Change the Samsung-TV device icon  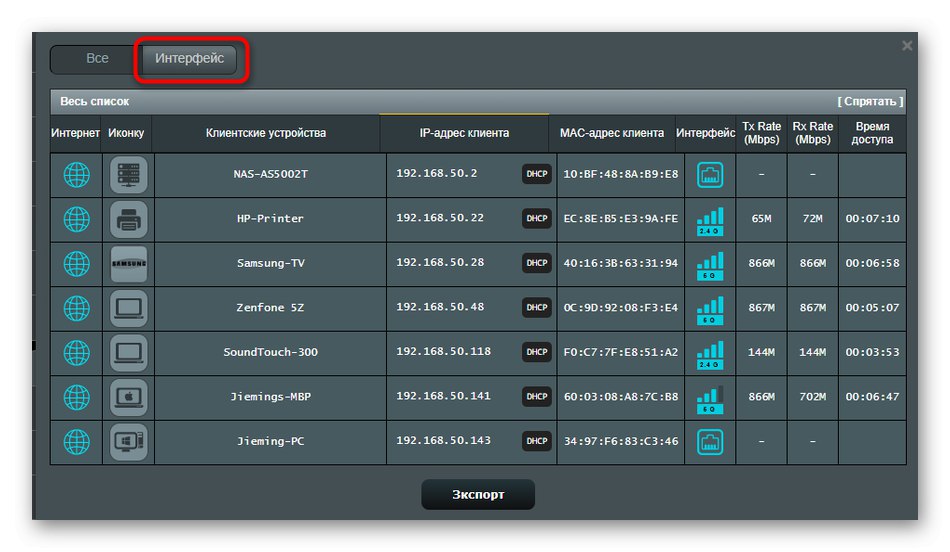pyautogui.click(x=128, y=264)
